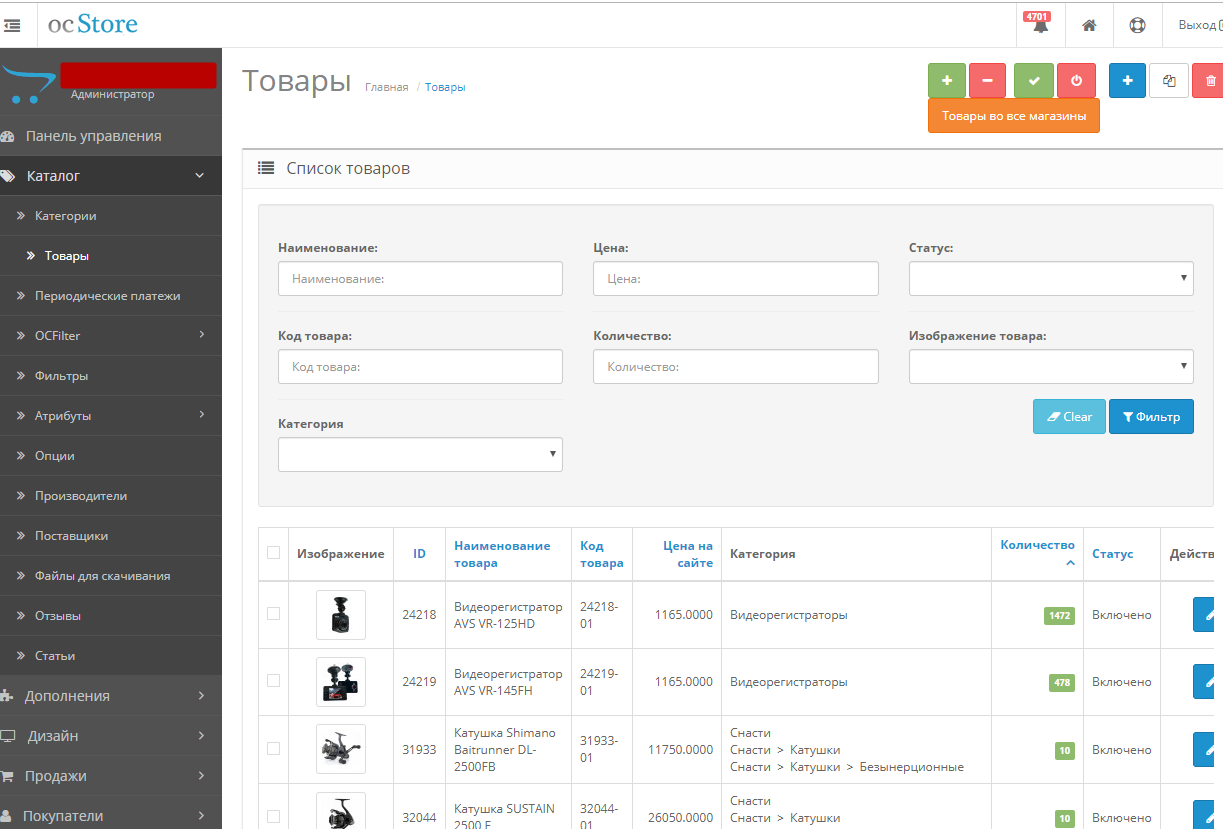Click the green plus button
Image resolution: width=1223 pixels, height=829 pixels.
click(947, 81)
